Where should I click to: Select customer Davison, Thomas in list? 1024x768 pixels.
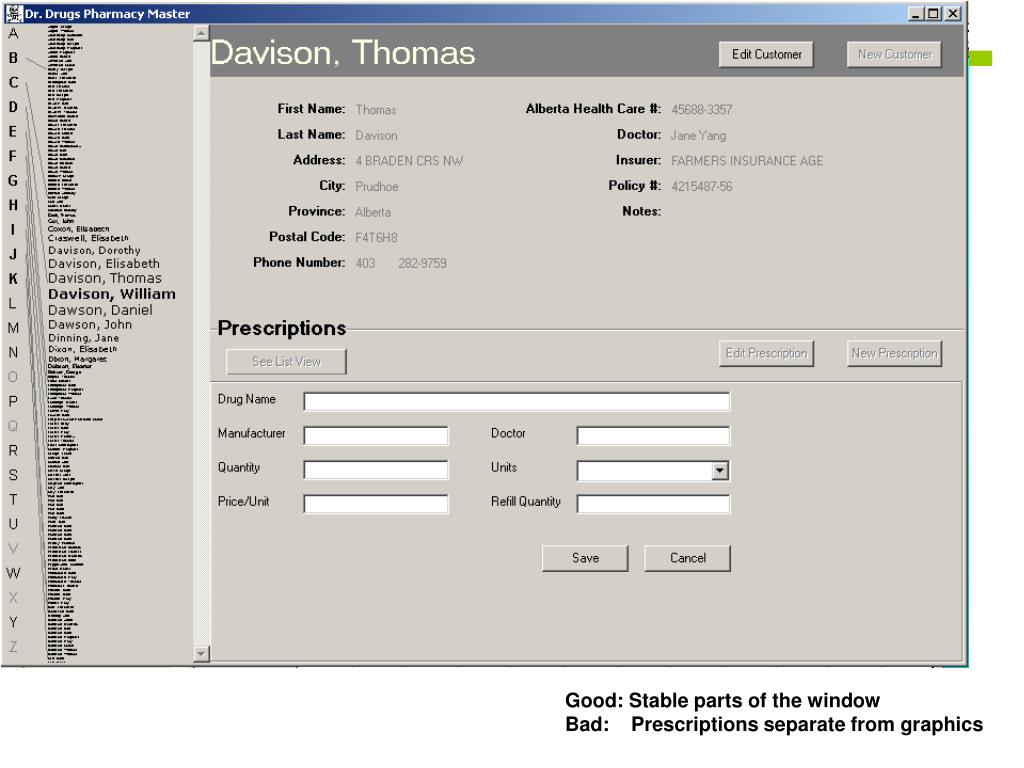tap(104, 278)
